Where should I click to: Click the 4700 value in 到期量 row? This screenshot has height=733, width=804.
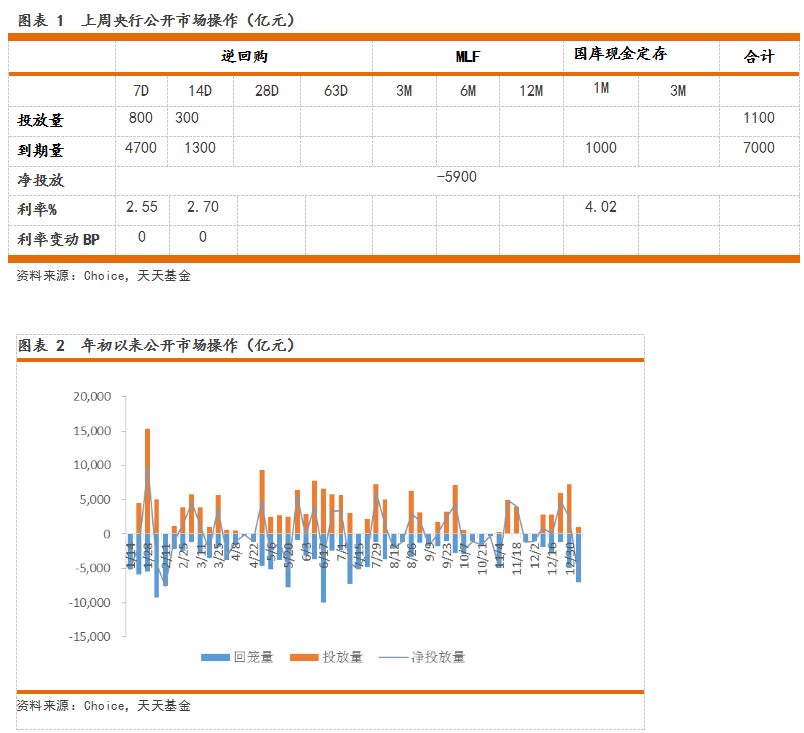coord(141,148)
